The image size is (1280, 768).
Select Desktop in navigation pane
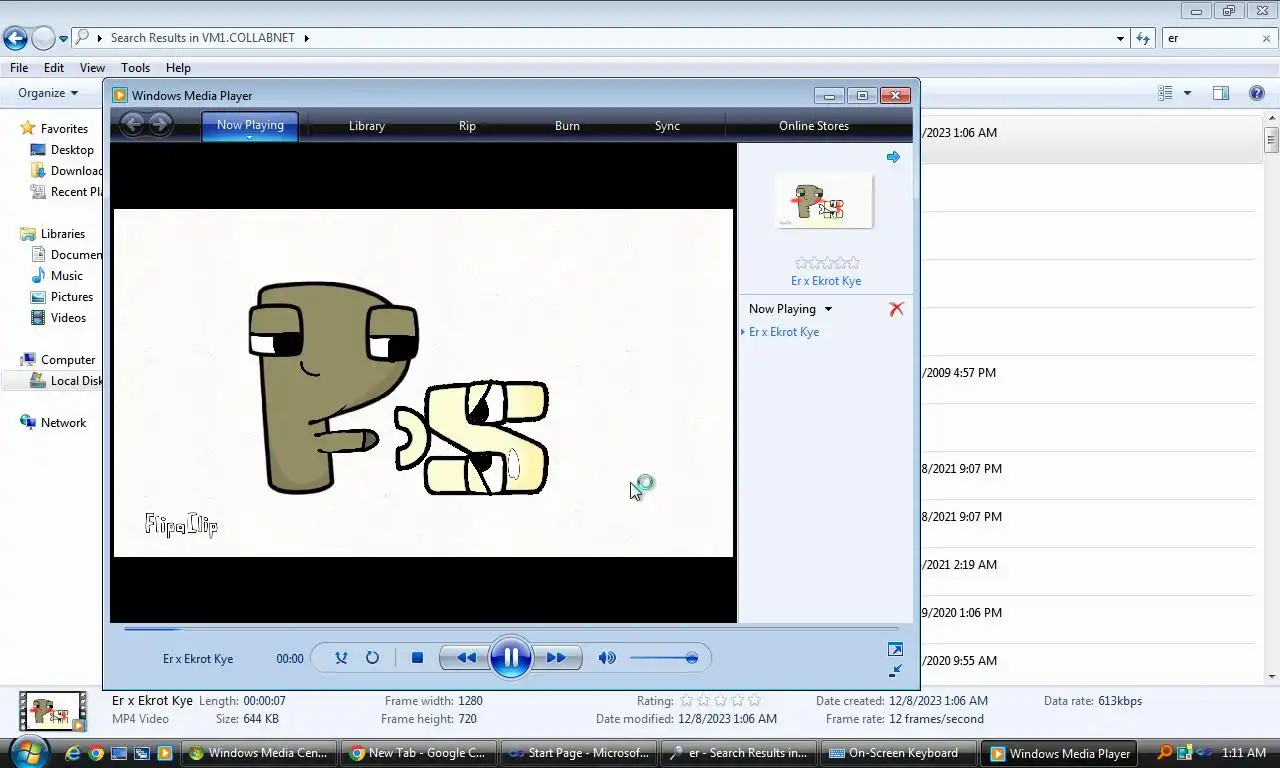click(x=72, y=150)
